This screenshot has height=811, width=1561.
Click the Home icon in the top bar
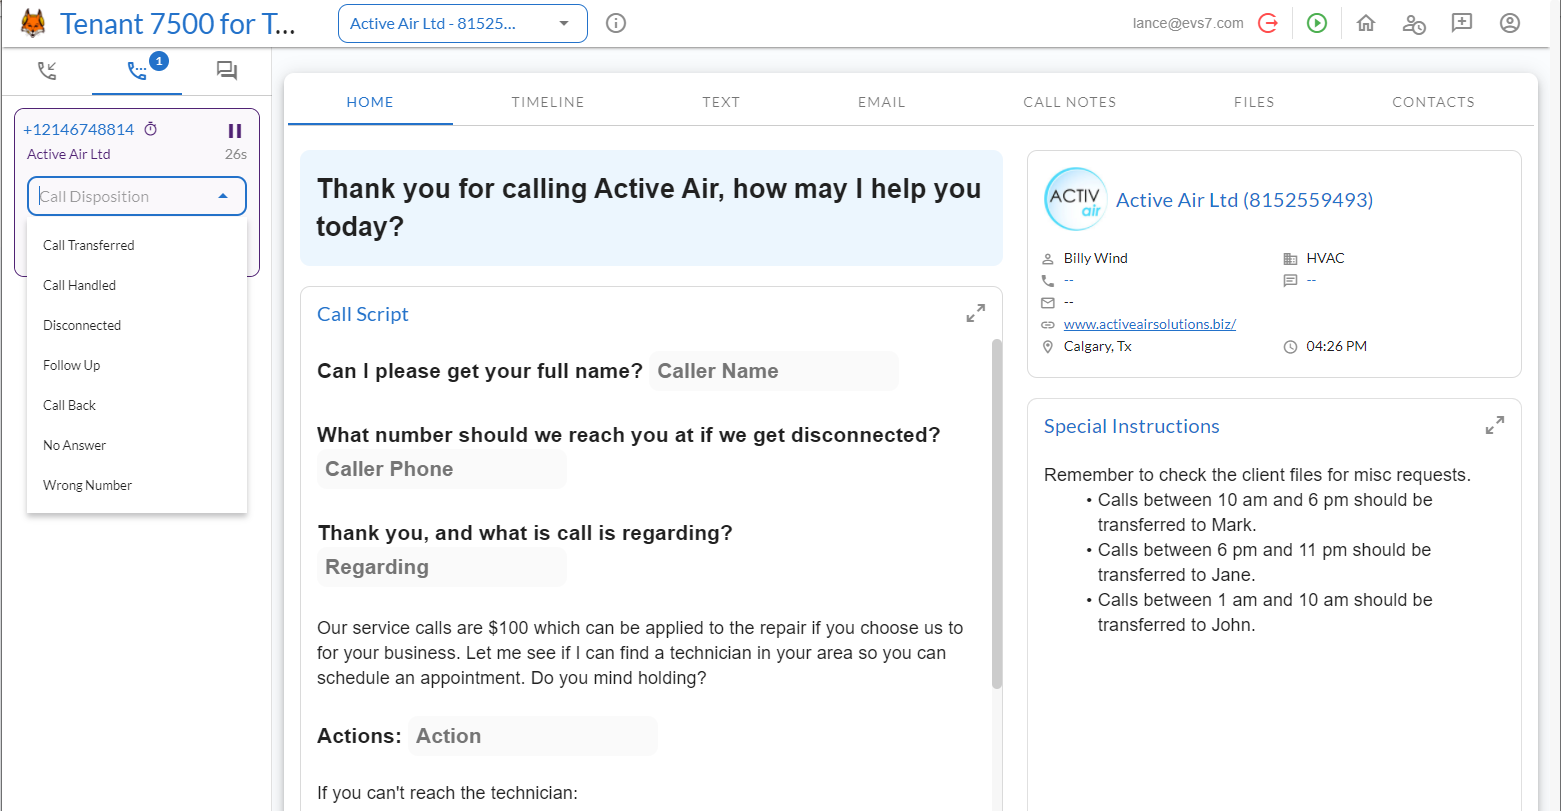tap(1365, 22)
